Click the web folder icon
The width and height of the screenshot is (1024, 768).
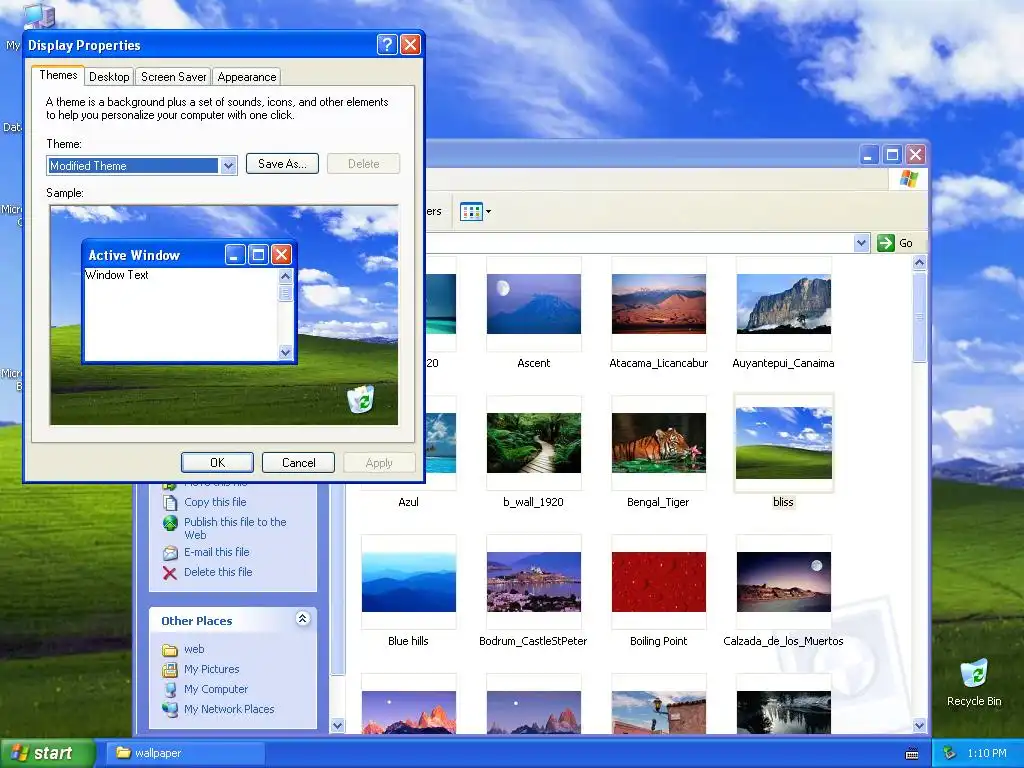point(170,650)
